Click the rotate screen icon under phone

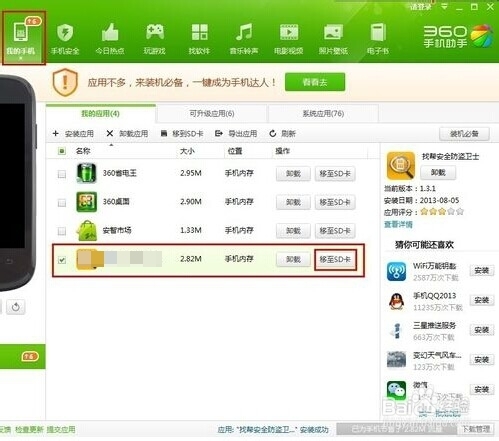tap(16, 307)
